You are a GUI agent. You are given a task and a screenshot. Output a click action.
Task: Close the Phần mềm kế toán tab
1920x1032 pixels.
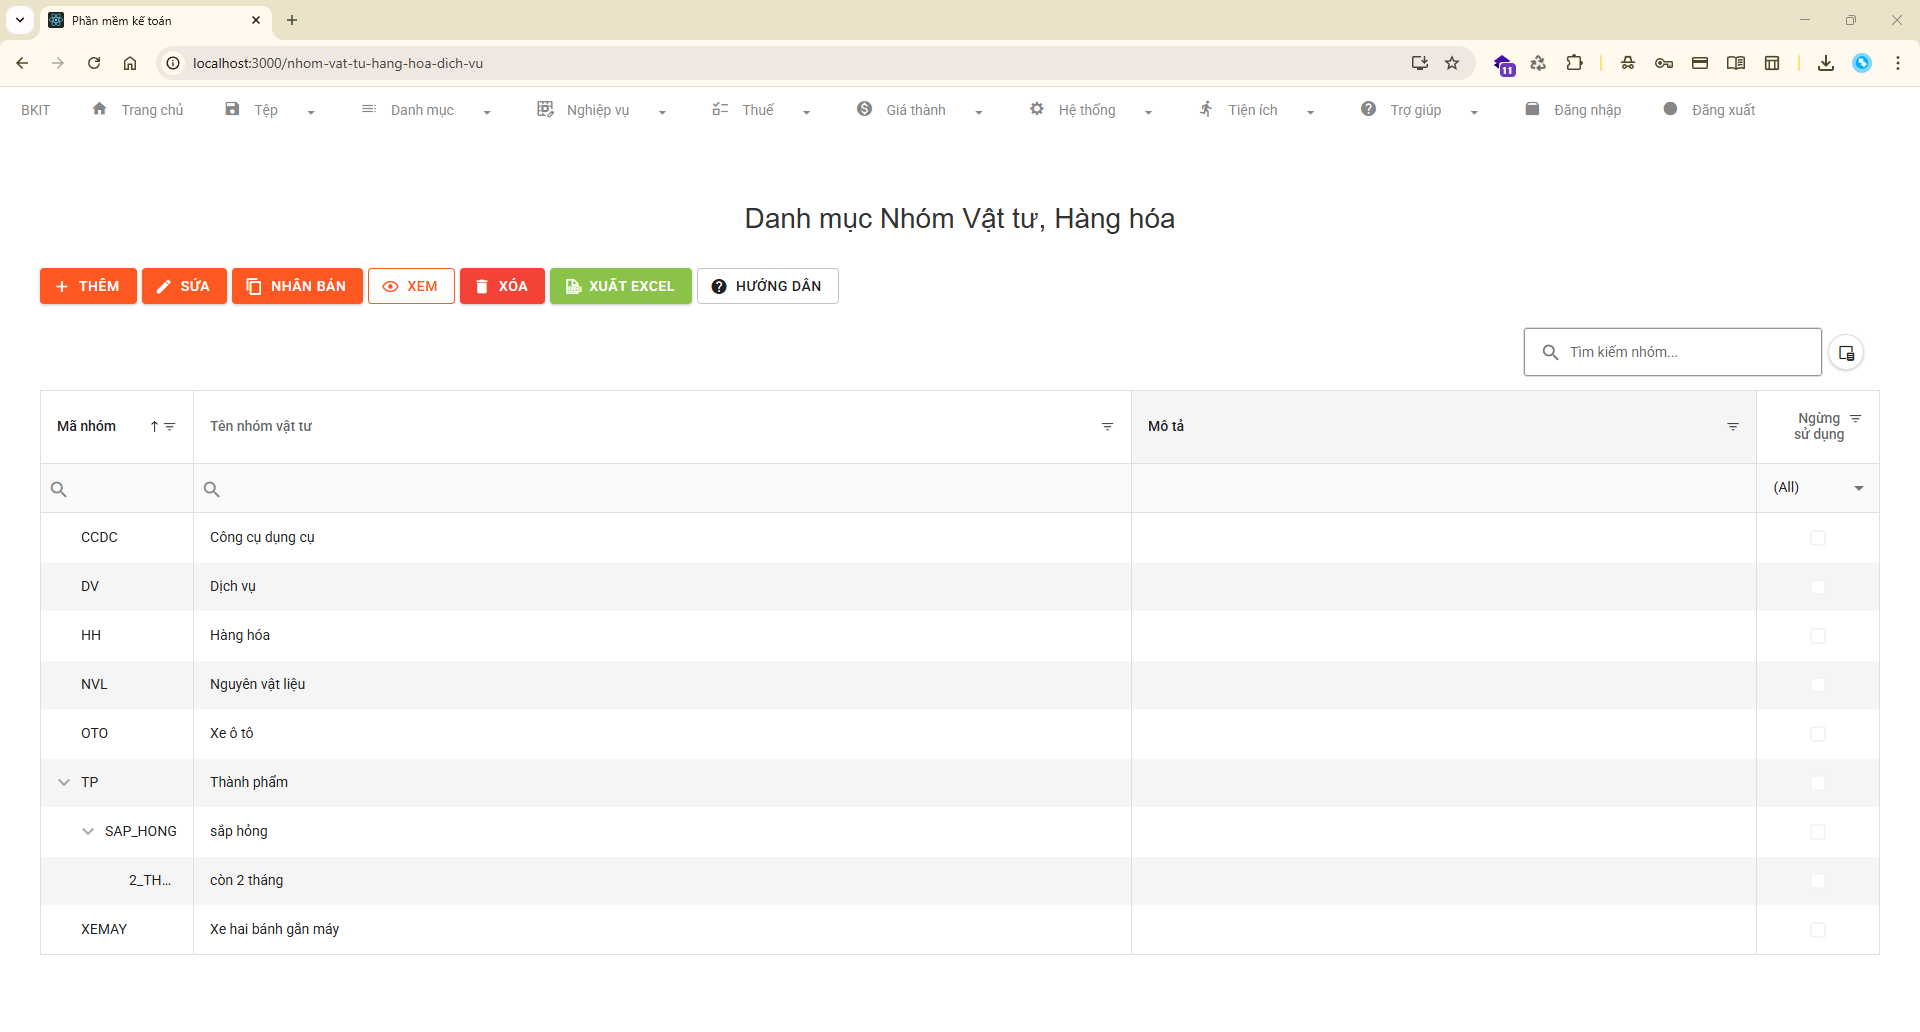click(x=256, y=20)
